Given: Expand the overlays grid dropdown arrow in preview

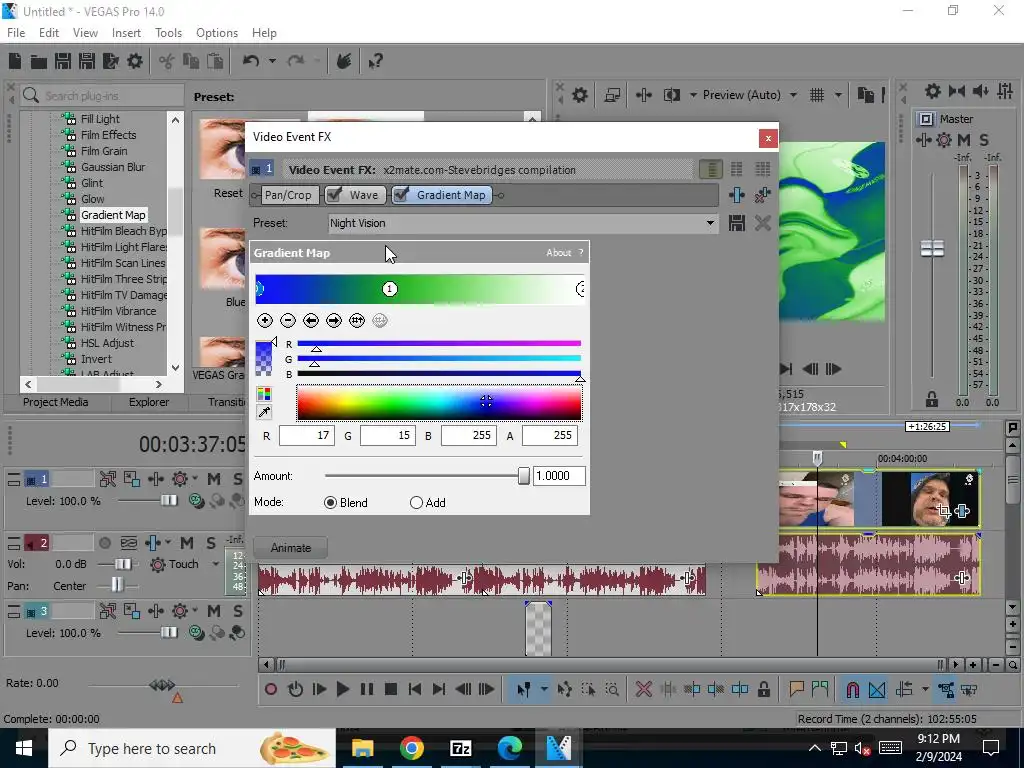Looking at the screenshot, I should [838, 95].
